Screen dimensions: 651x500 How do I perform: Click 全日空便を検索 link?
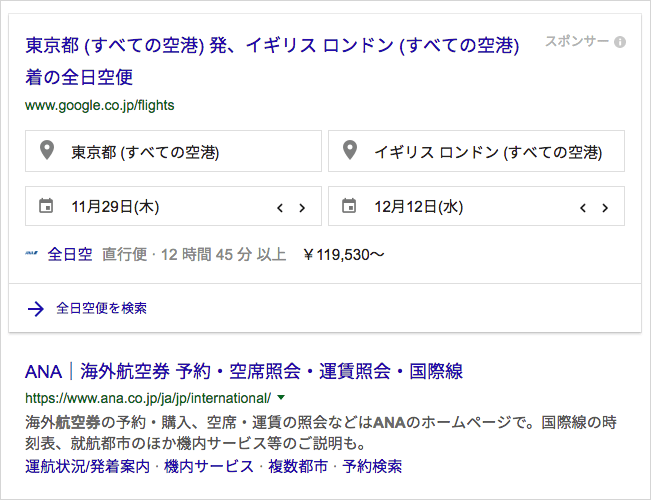tap(101, 308)
